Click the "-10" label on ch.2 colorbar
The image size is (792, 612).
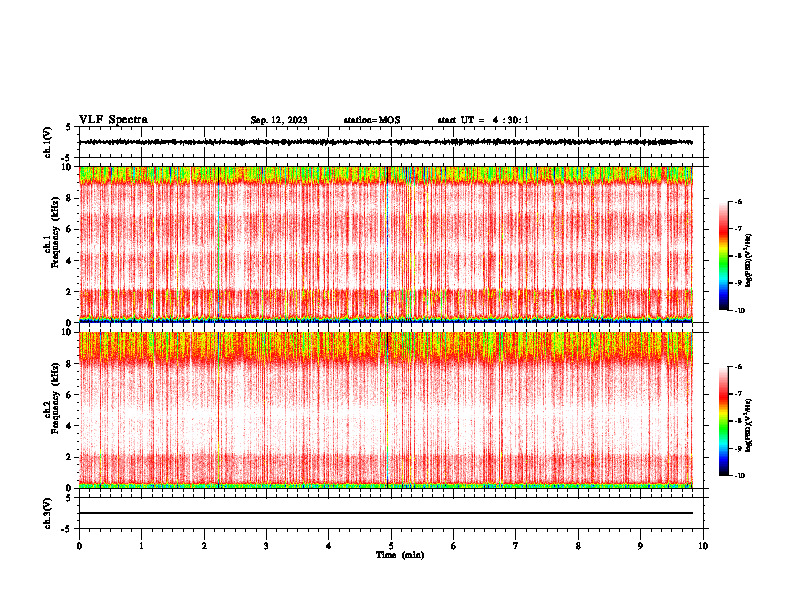tap(739, 476)
